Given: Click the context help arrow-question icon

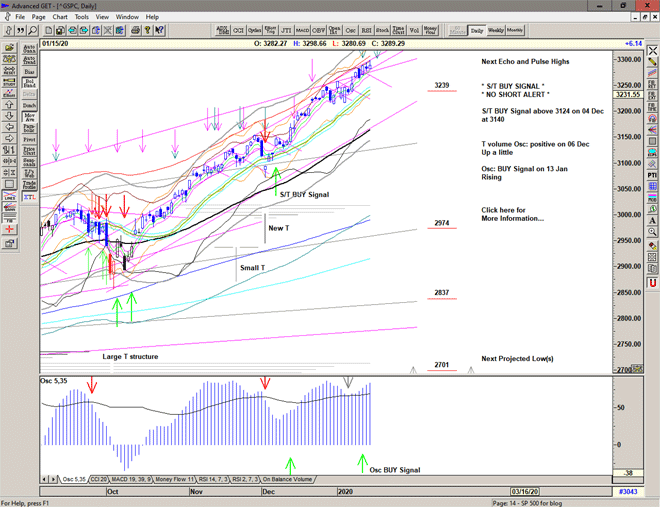Looking at the screenshot, I should [x=159, y=30].
